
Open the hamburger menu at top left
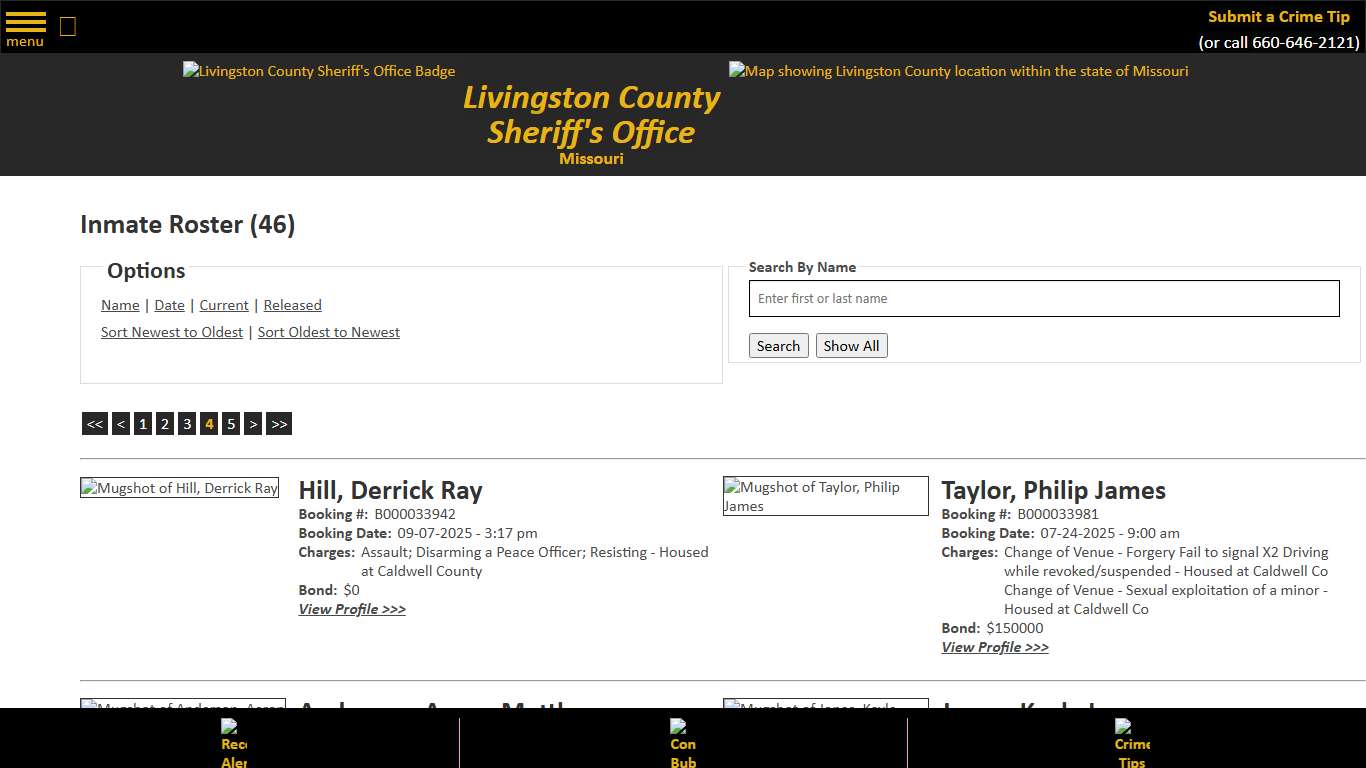point(24,24)
